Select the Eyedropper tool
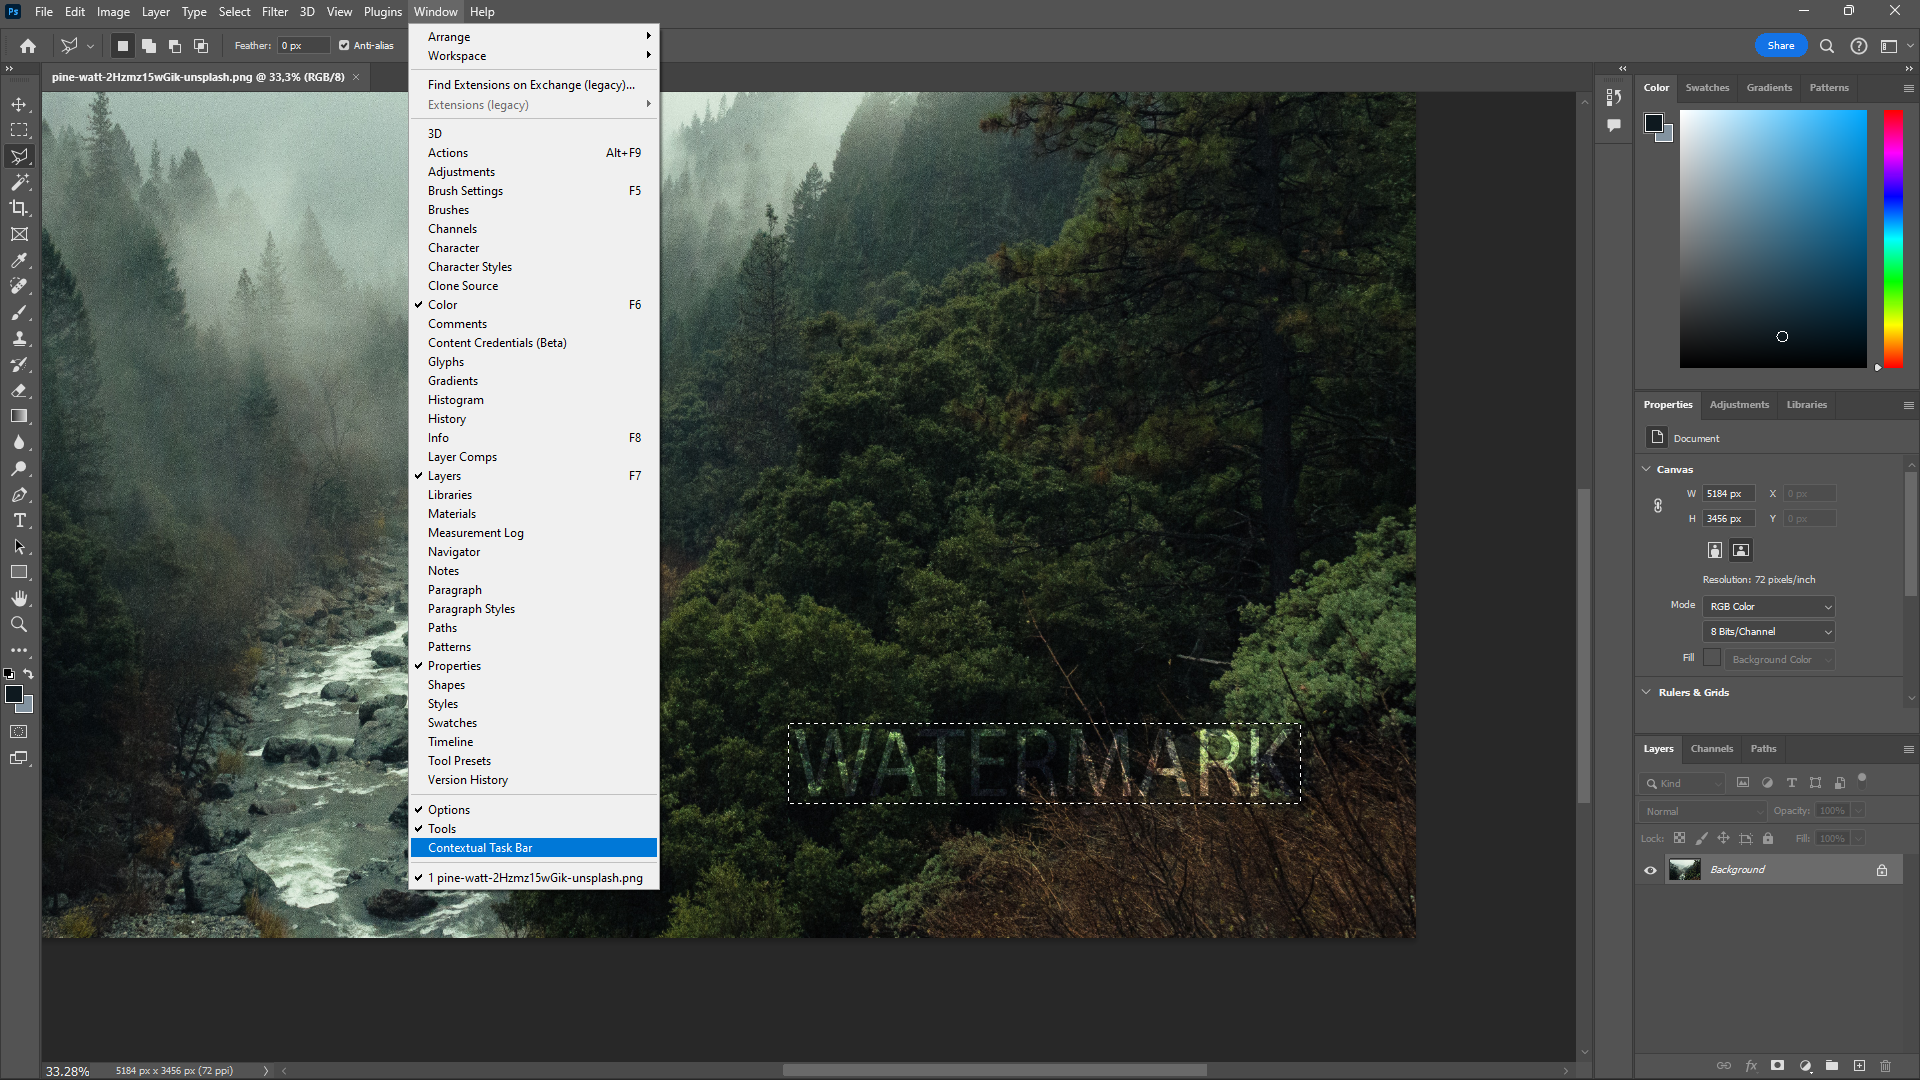 click(x=20, y=261)
